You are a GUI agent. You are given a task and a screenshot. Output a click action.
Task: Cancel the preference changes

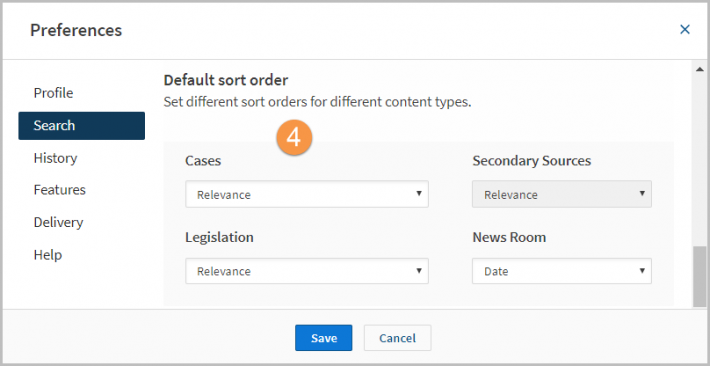[x=398, y=338]
